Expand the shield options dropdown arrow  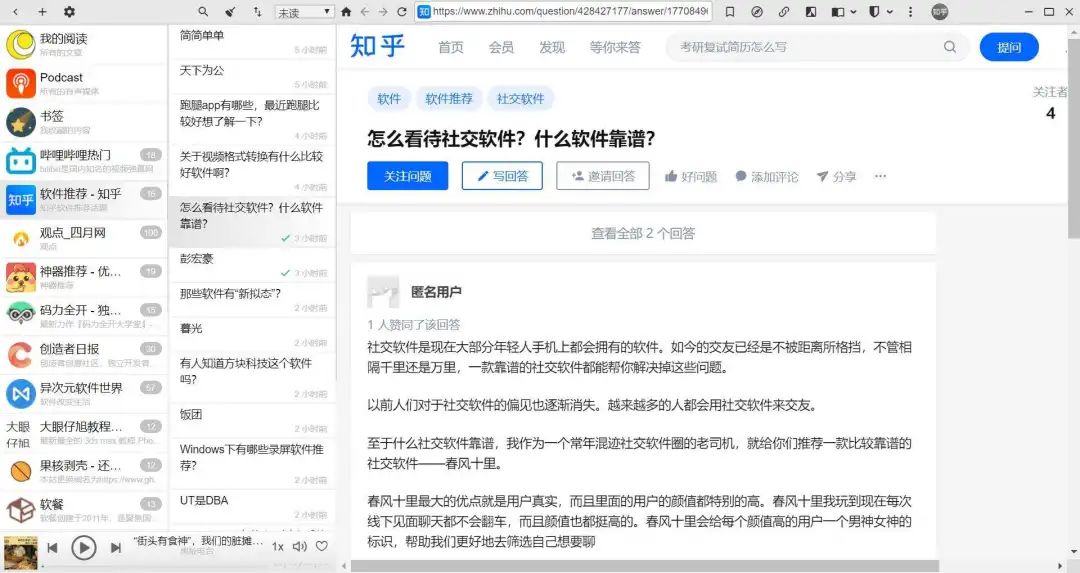coord(889,12)
